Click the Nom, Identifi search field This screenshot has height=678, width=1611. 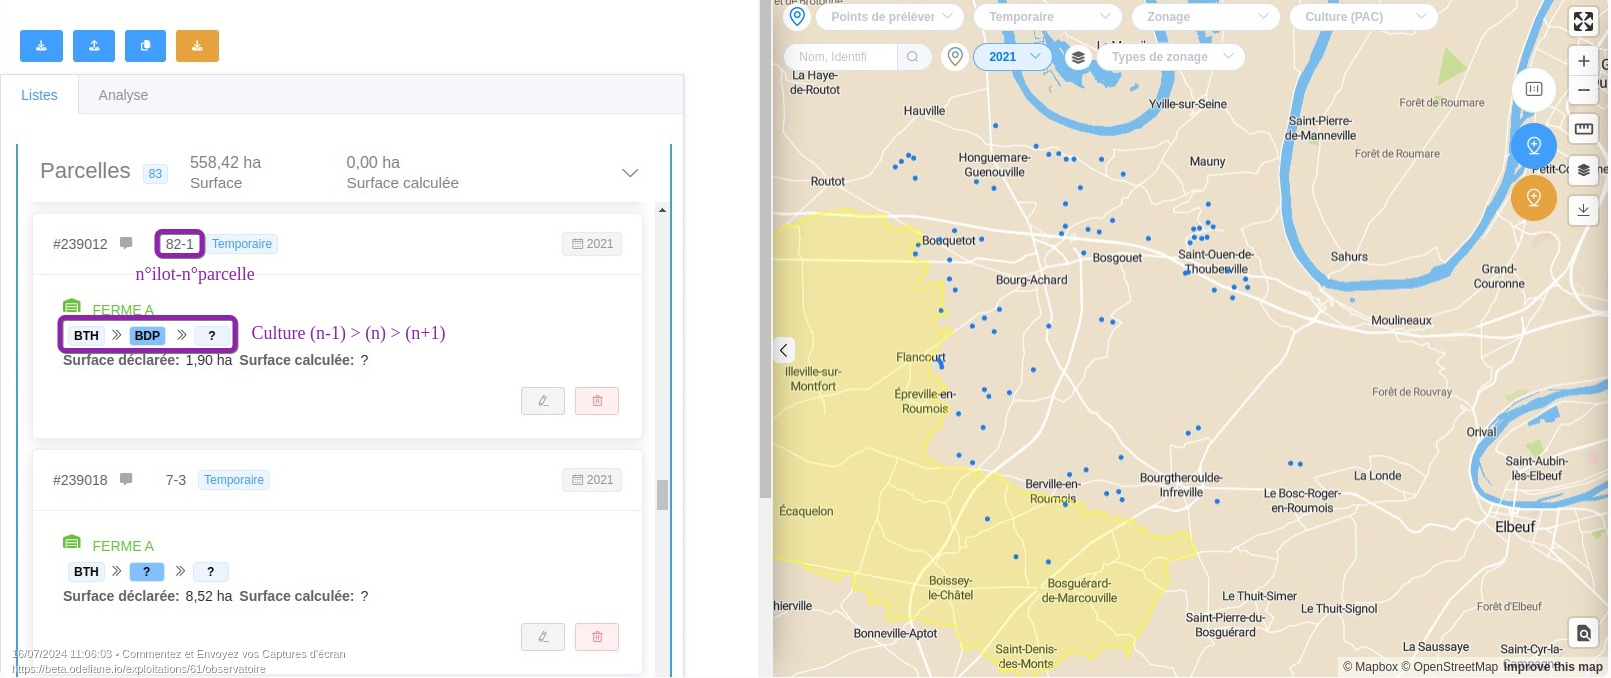840,57
